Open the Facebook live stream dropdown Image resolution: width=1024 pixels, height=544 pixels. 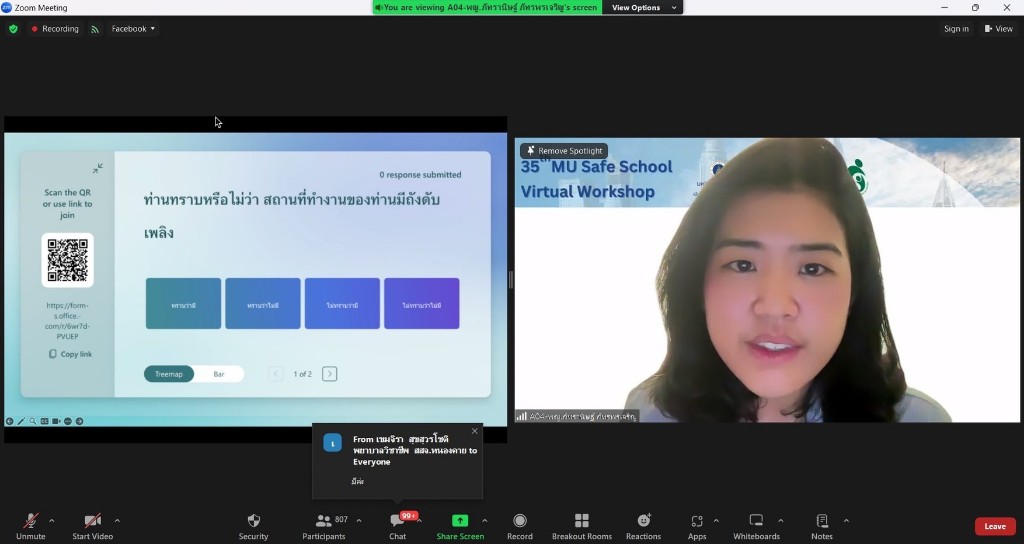(x=133, y=29)
